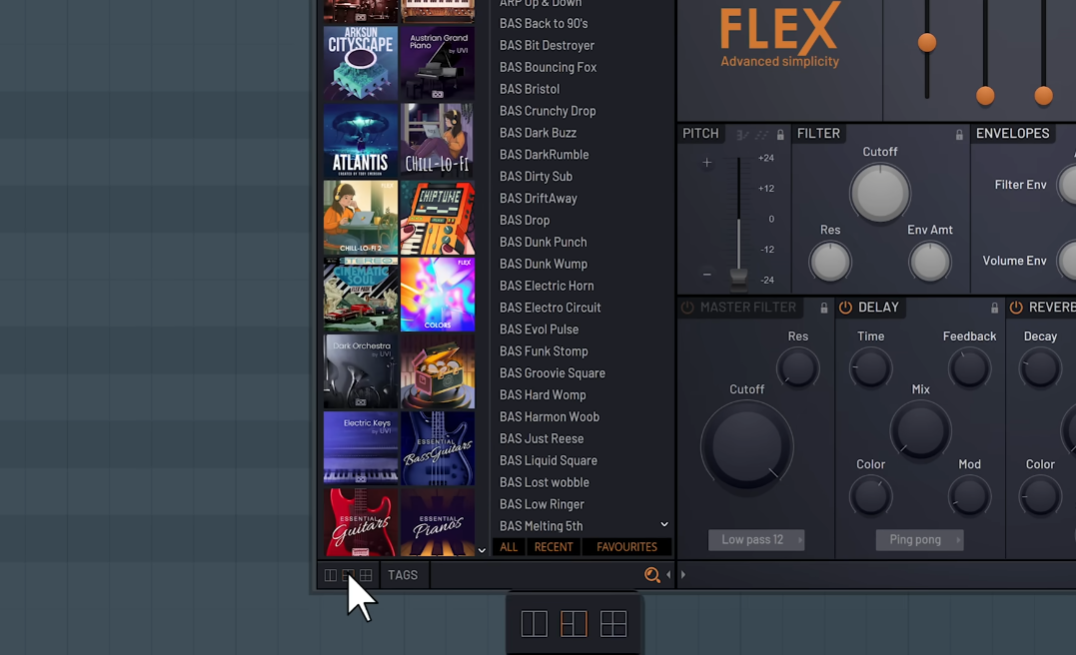Select the Atlantis pack cover
The width and height of the screenshot is (1076, 655).
[x=360, y=140]
